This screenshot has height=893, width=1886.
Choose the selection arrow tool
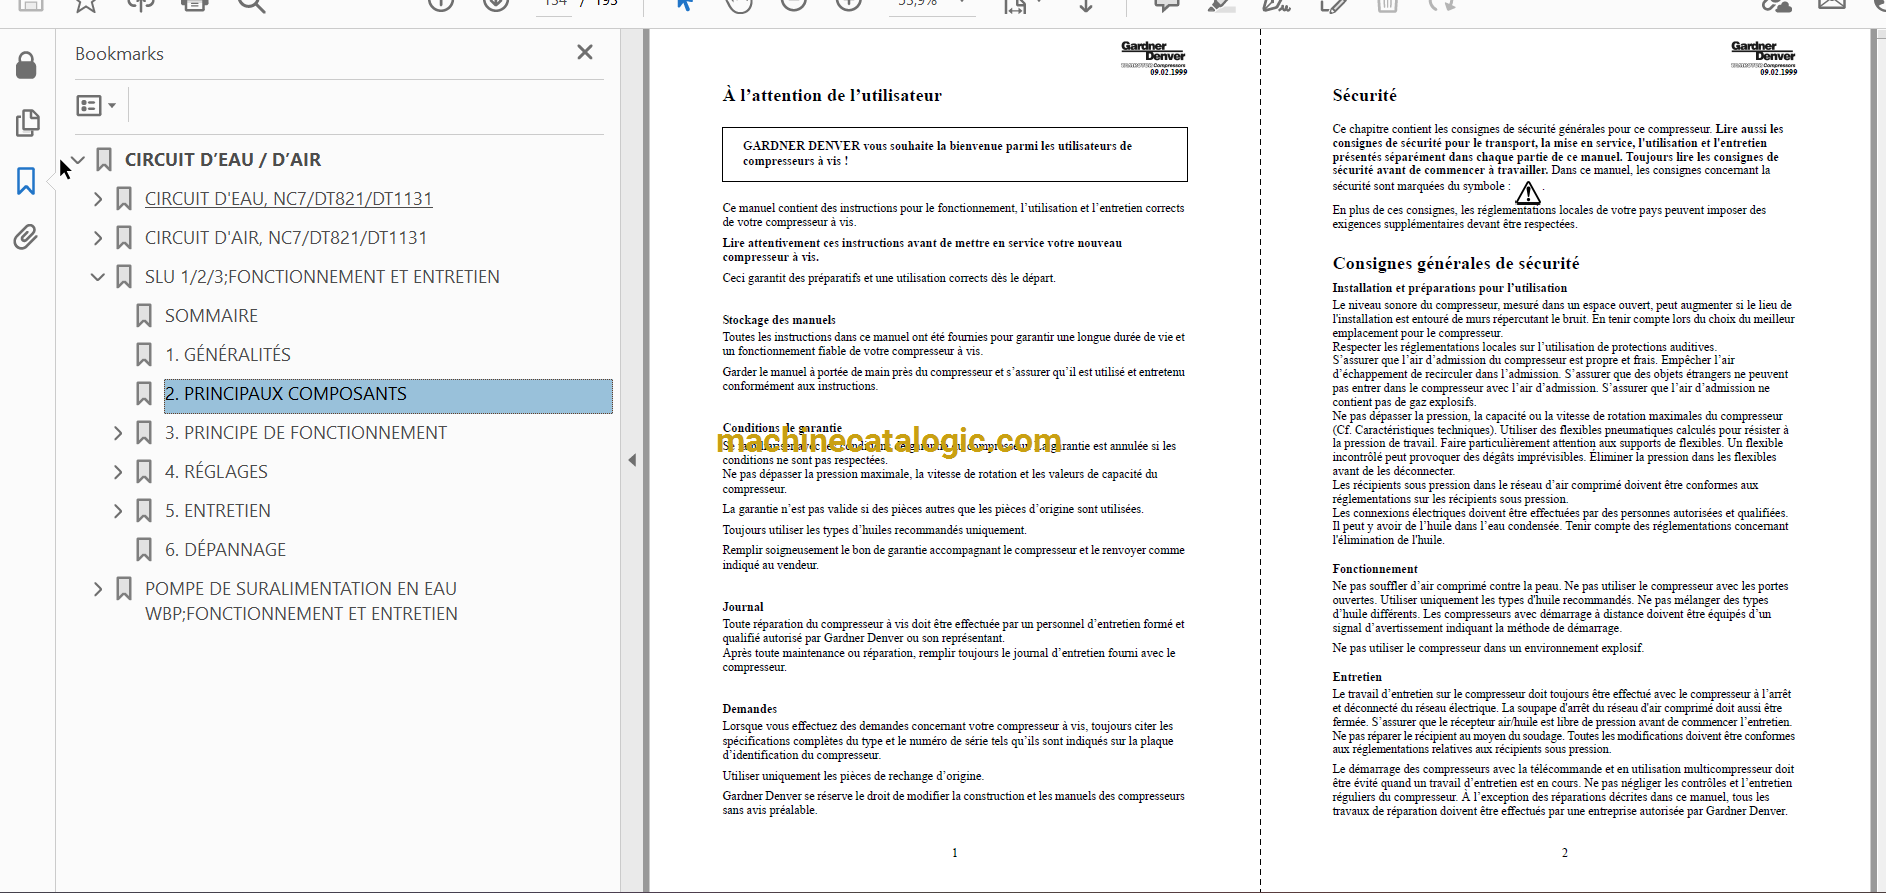pos(684,5)
